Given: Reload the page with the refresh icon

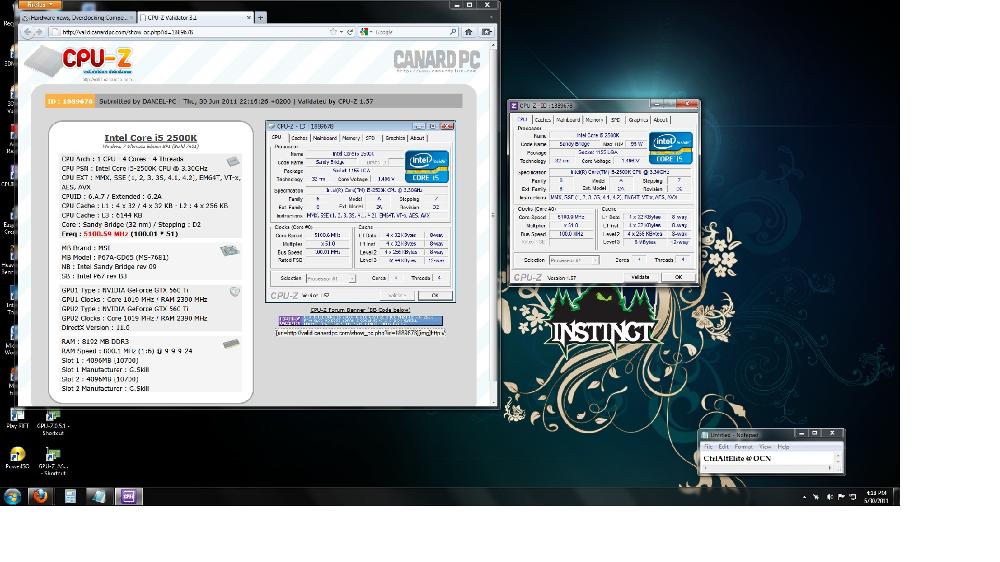Looking at the screenshot, I should click(350, 31).
